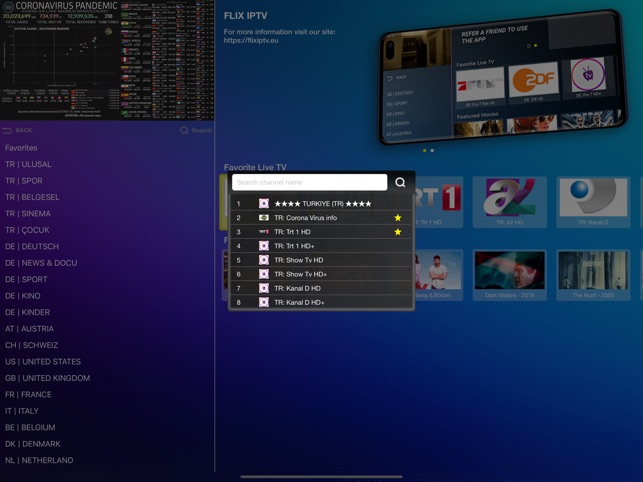643x482 pixels.
Task: Click the Search label in the sidebar
Action: point(202,130)
